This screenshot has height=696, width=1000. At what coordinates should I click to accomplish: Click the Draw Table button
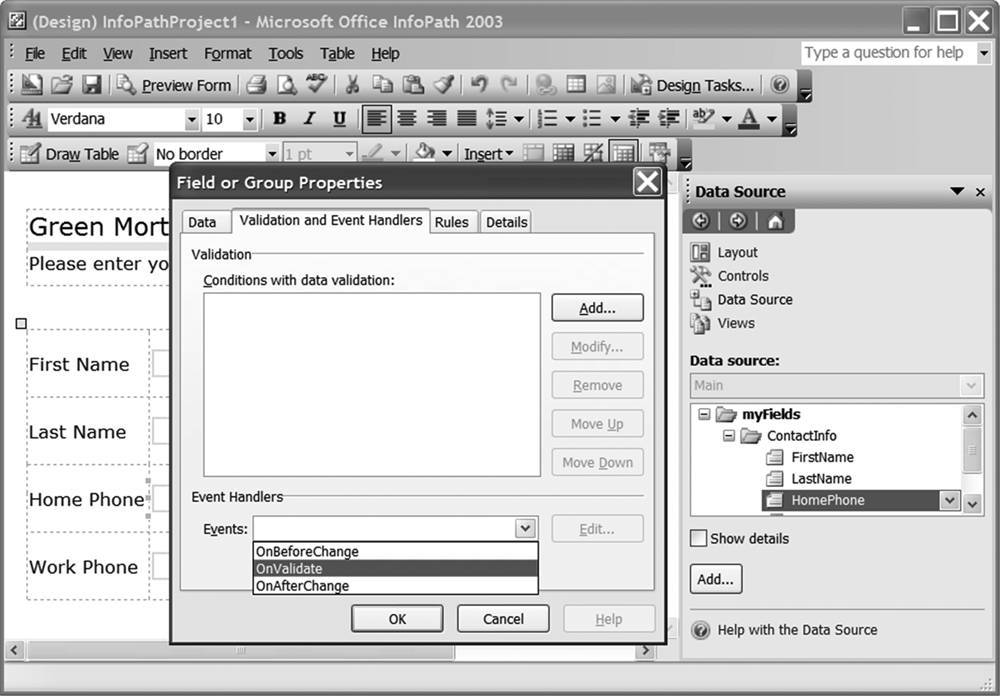(70, 154)
